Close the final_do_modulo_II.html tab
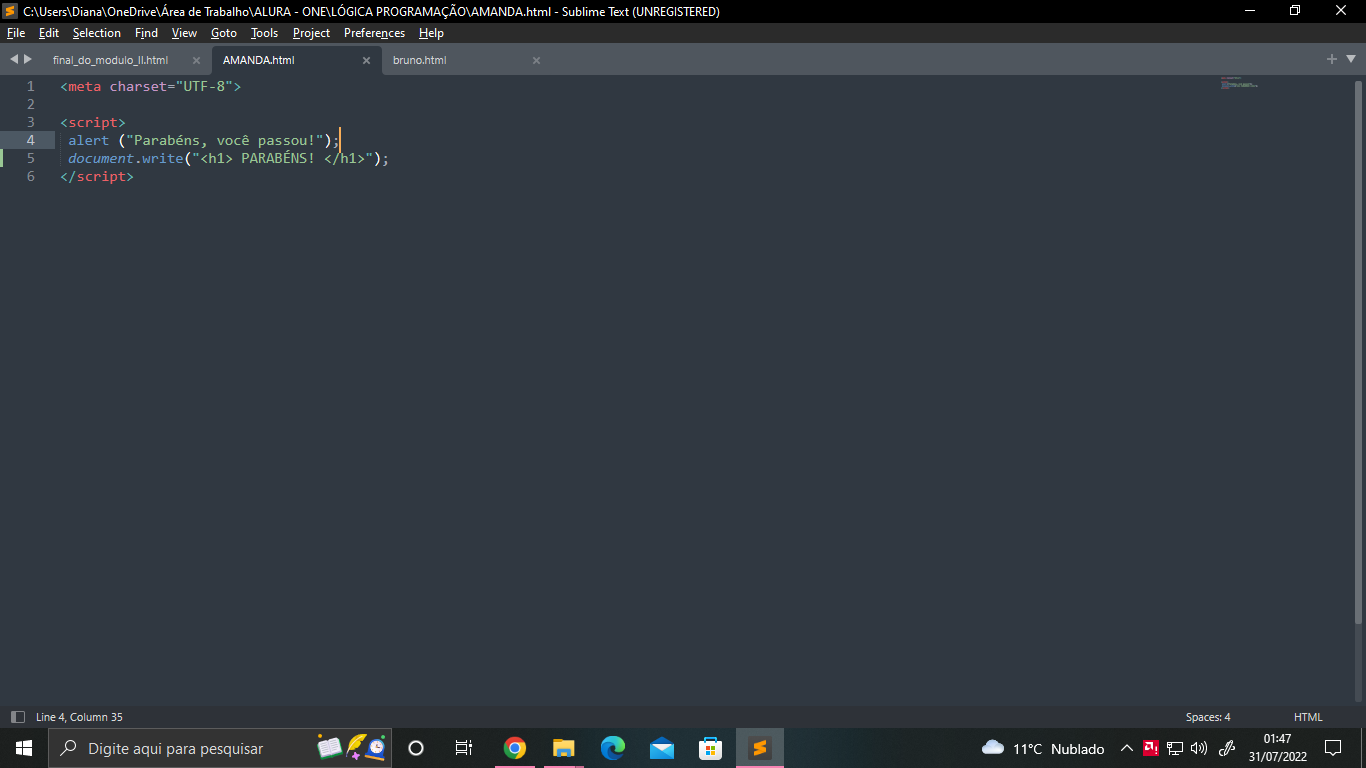The image size is (1366, 768). tap(196, 60)
